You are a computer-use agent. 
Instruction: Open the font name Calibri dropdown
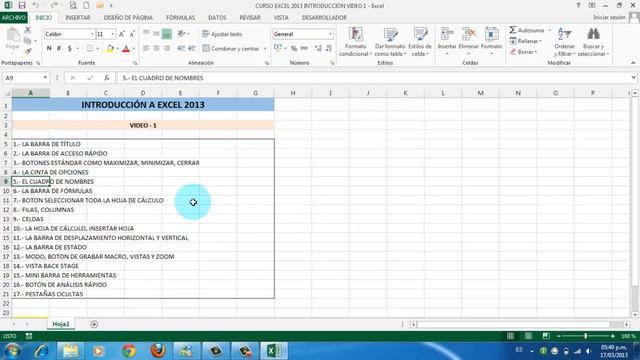92,34
